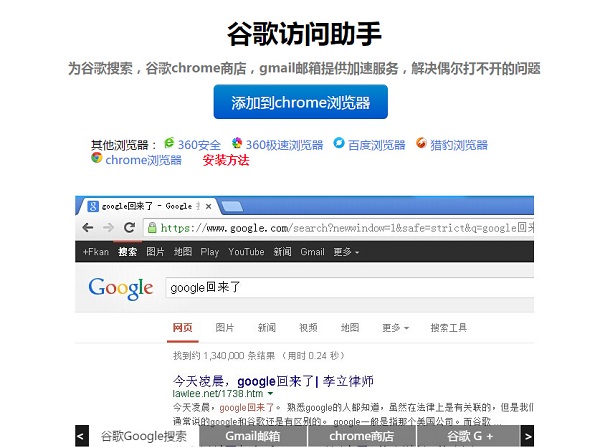The height and width of the screenshot is (448, 600).
Task: Expand 更多 dropdown in black bar
Action: 346,252
